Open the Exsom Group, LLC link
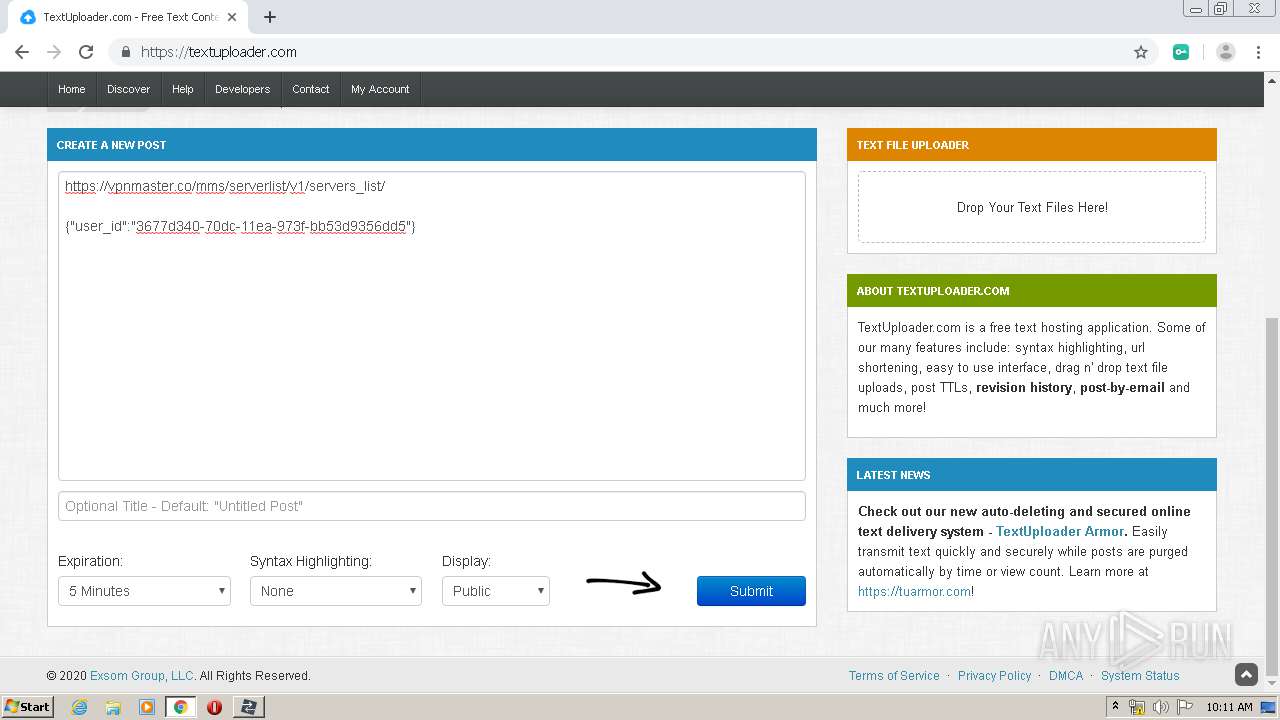 143,676
